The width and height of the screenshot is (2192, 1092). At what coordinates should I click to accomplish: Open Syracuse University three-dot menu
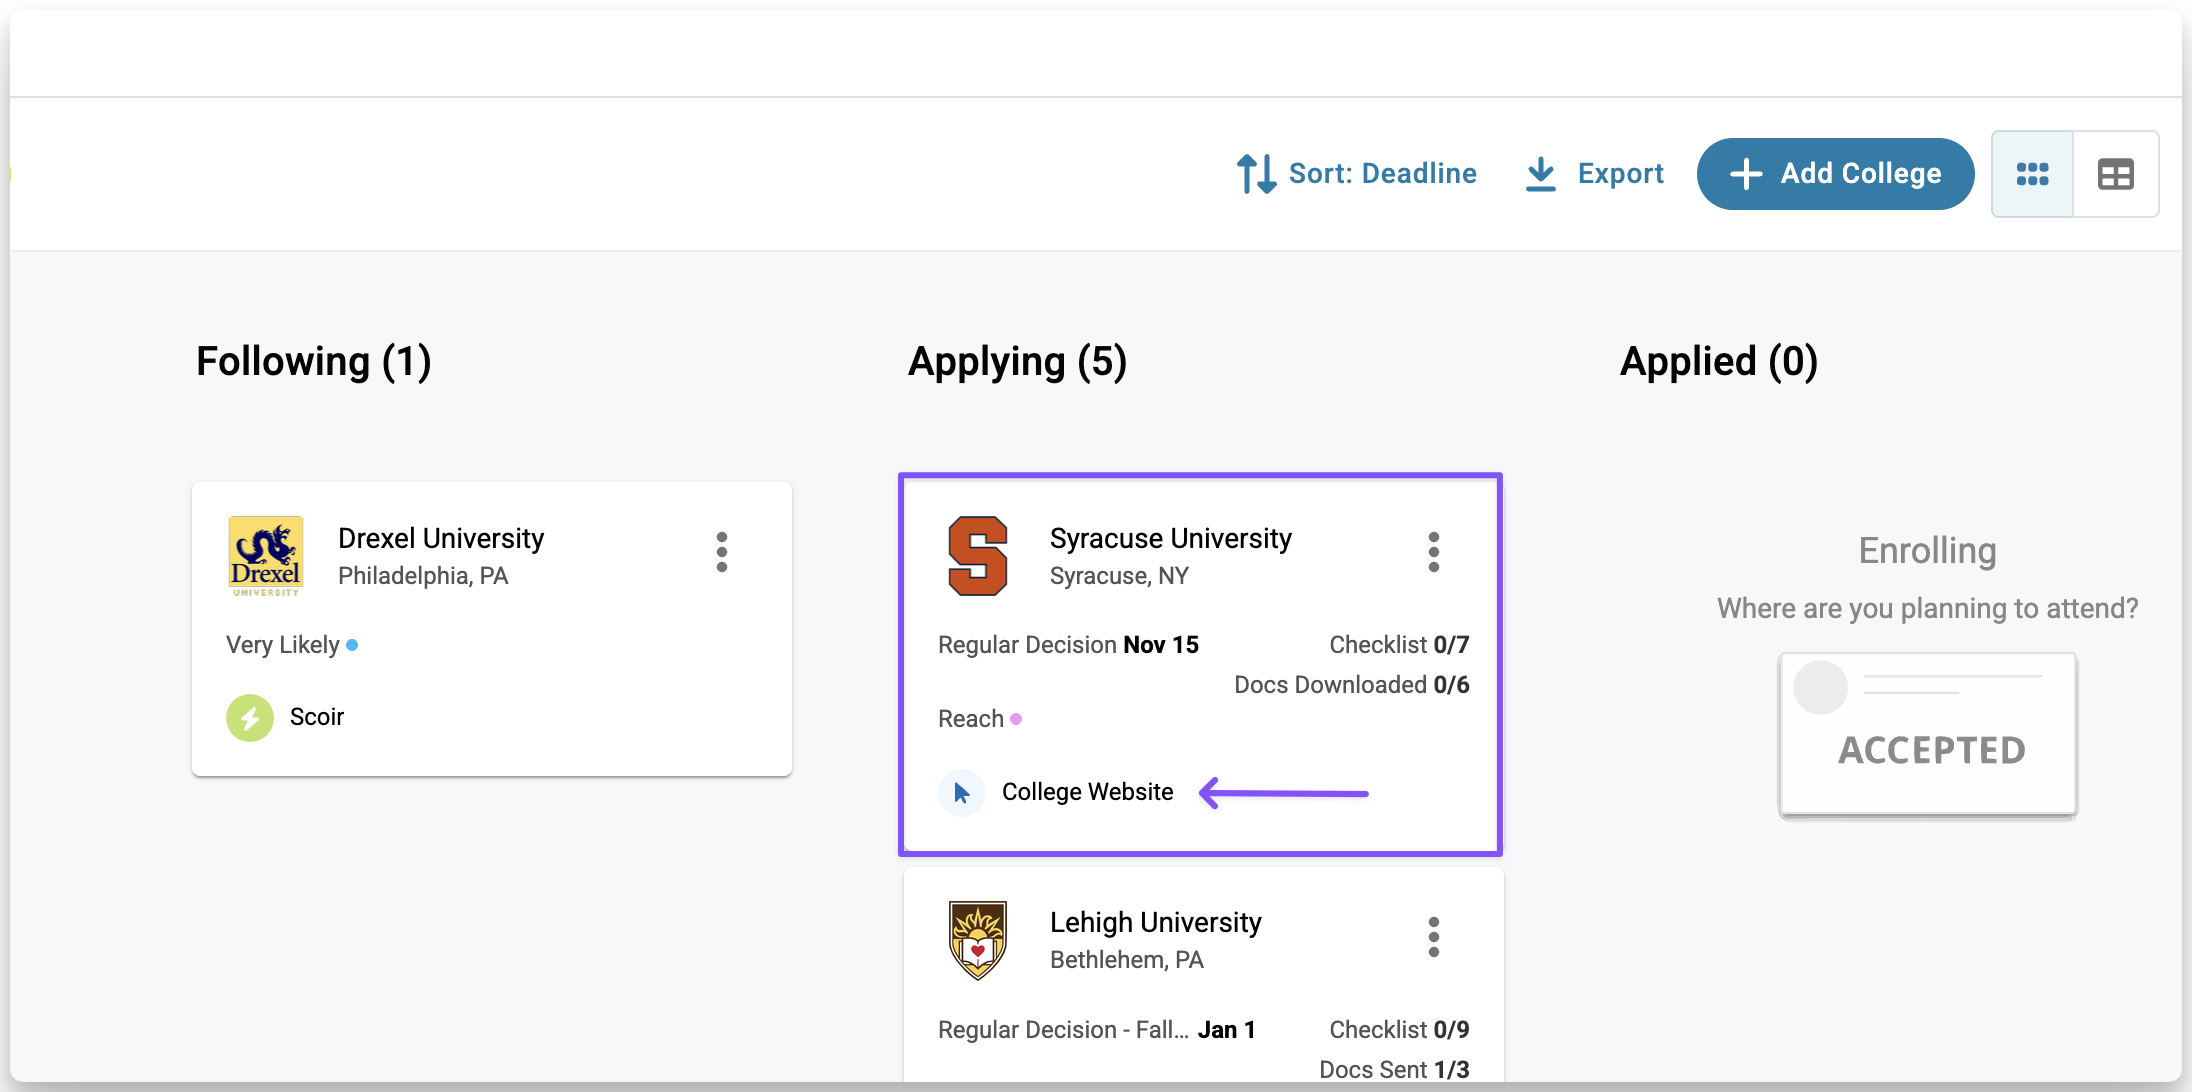point(1433,552)
